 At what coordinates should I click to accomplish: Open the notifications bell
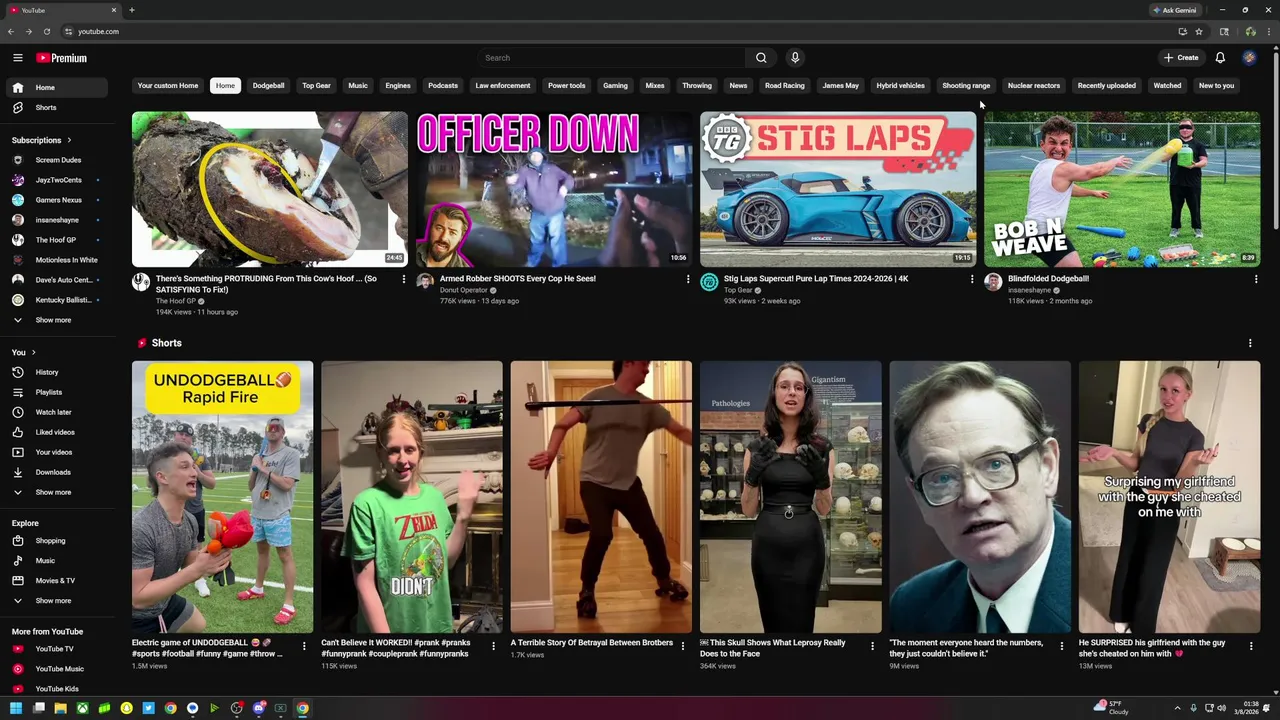[1220, 58]
